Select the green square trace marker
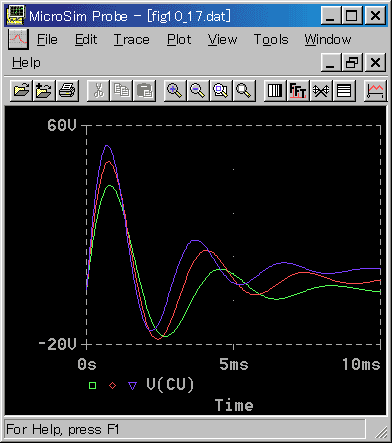Image resolution: width=392 pixels, height=443 pixels. [93, 386]
